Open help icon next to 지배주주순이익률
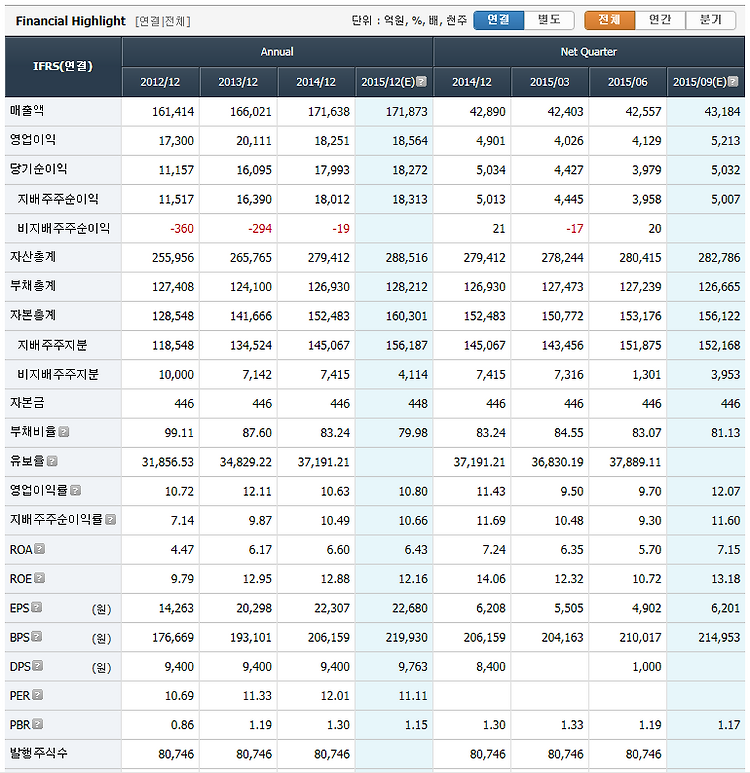750x773 pixels. 110,519
